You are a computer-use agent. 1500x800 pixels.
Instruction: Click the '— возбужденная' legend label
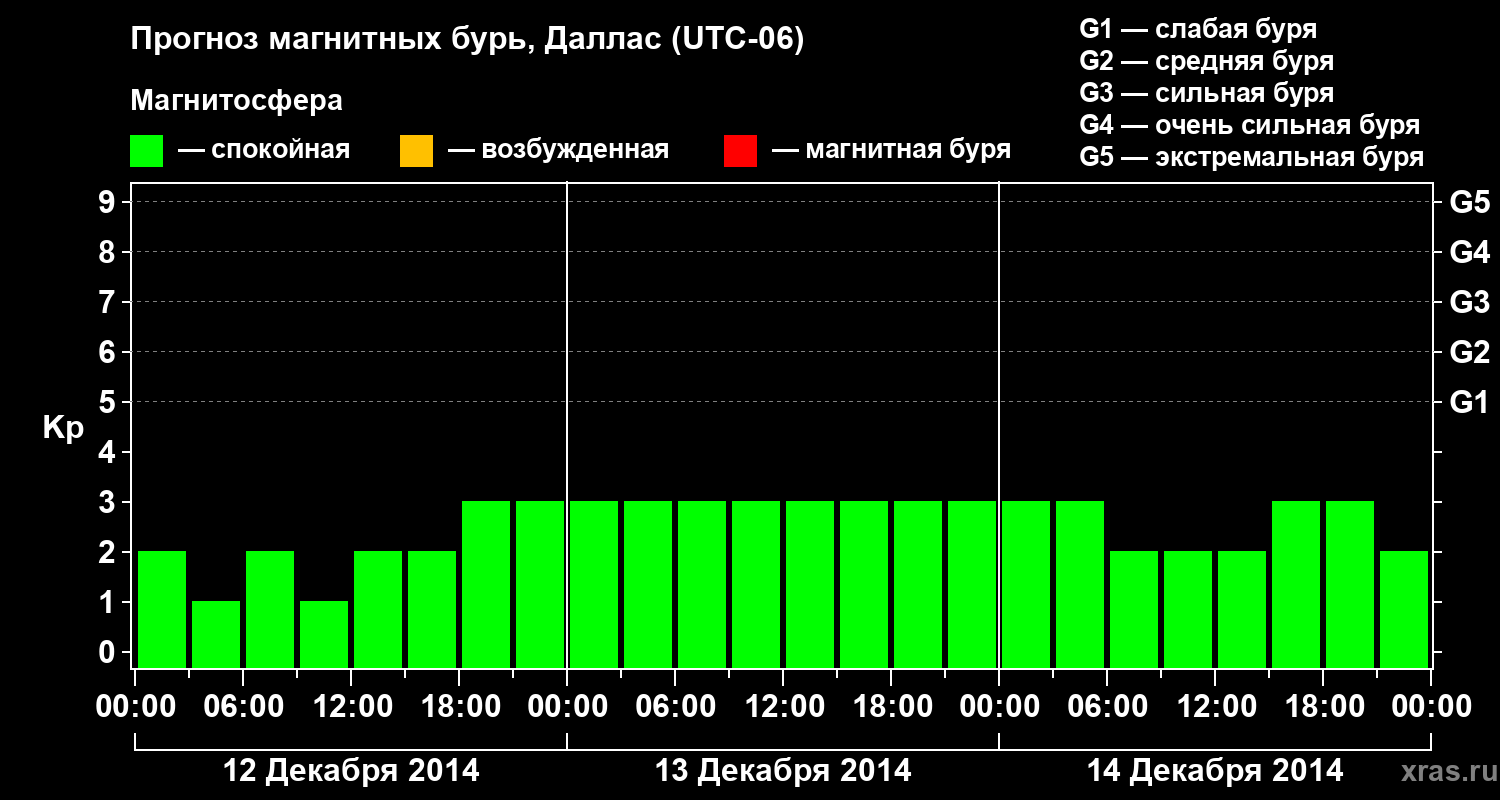(x=558, y=150)
